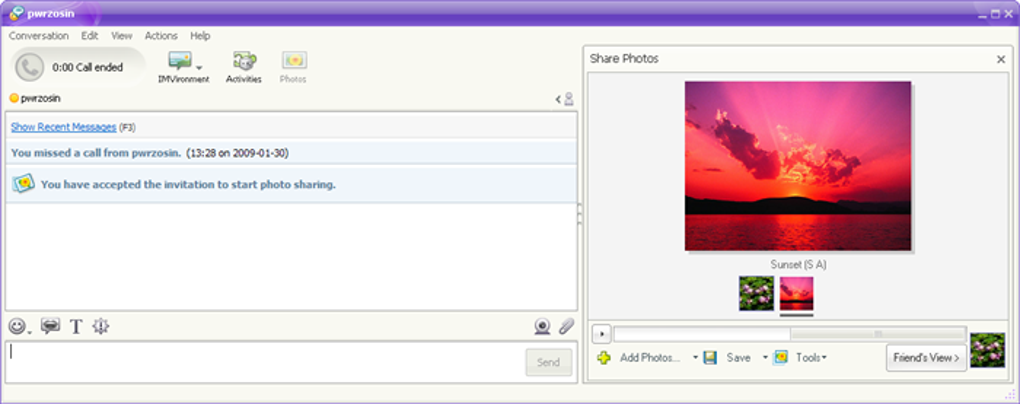Click the paperclip send file icon

[x=567, y=327]
